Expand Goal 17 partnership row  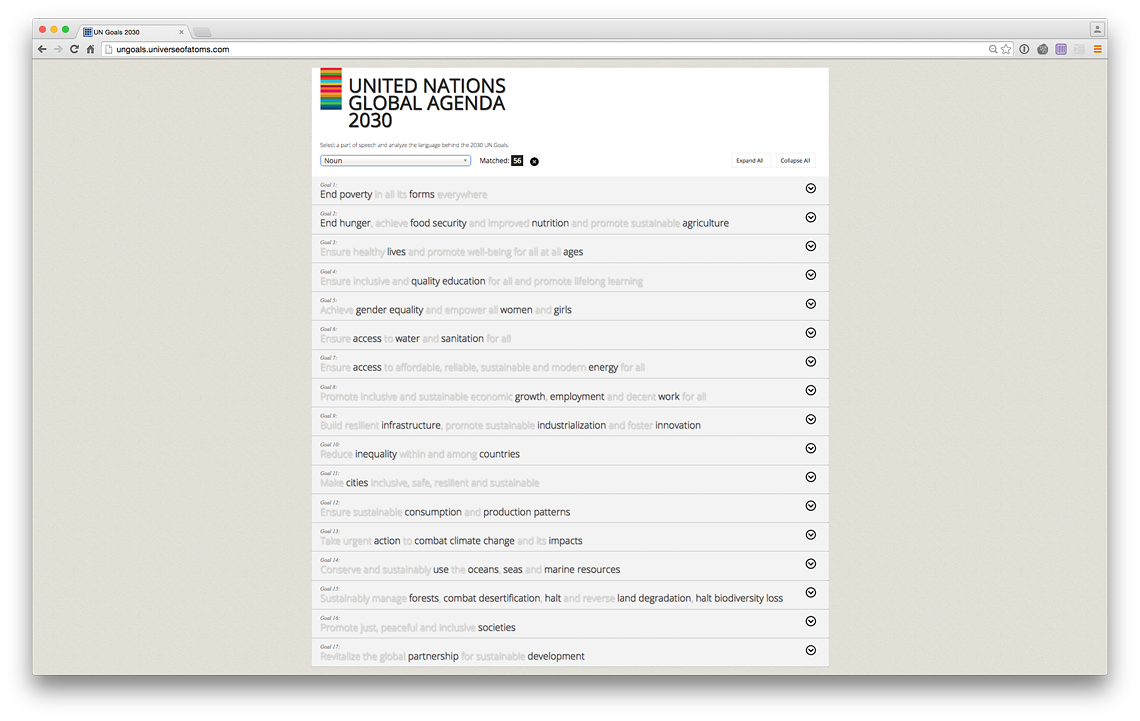coord(811,650)
